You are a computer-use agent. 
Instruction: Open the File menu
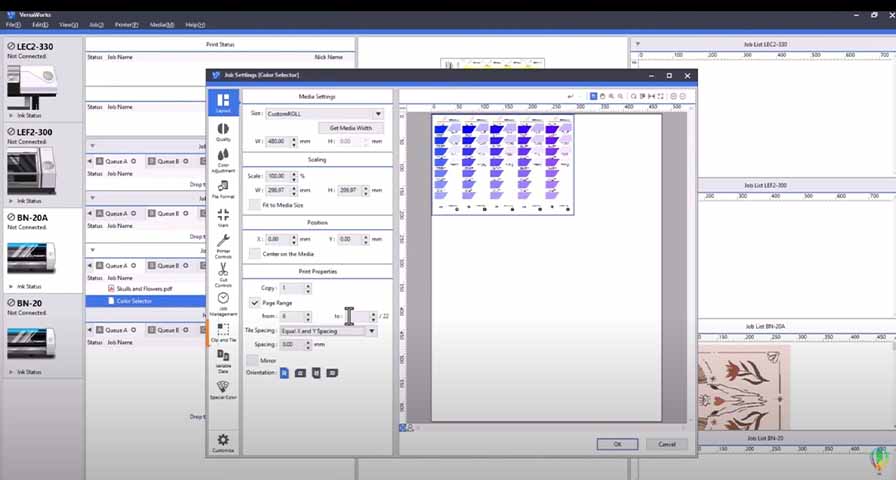click(x=13, y=25)
